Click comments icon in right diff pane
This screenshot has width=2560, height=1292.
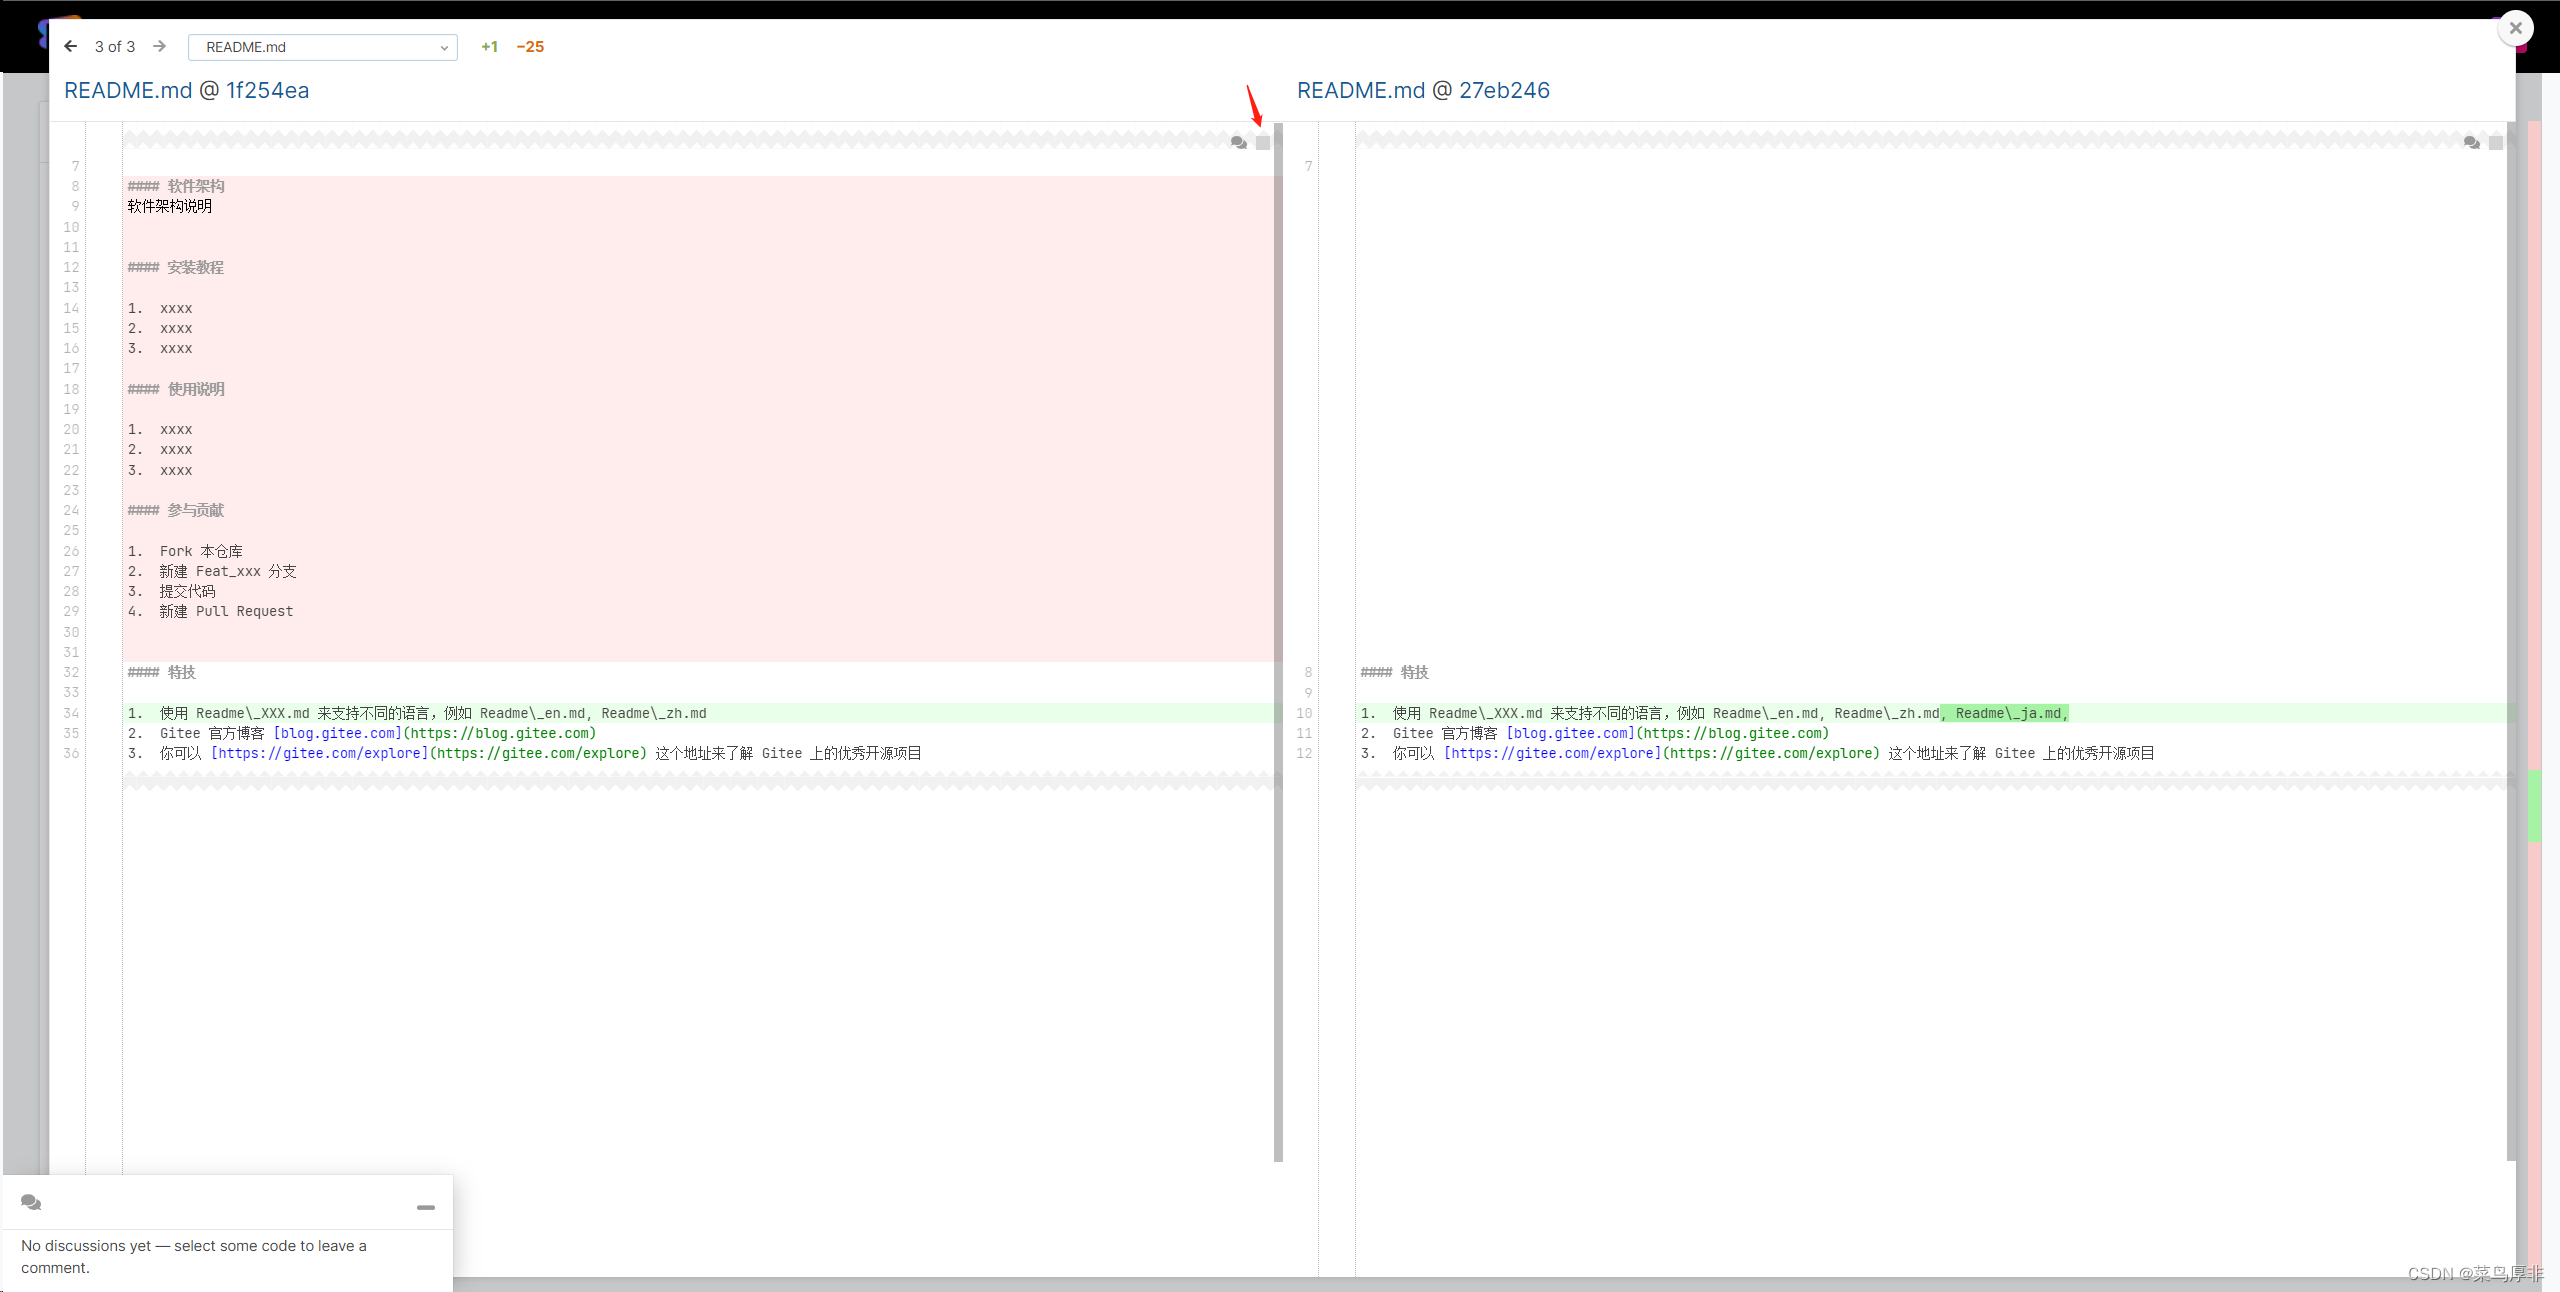pos(2471,143)
